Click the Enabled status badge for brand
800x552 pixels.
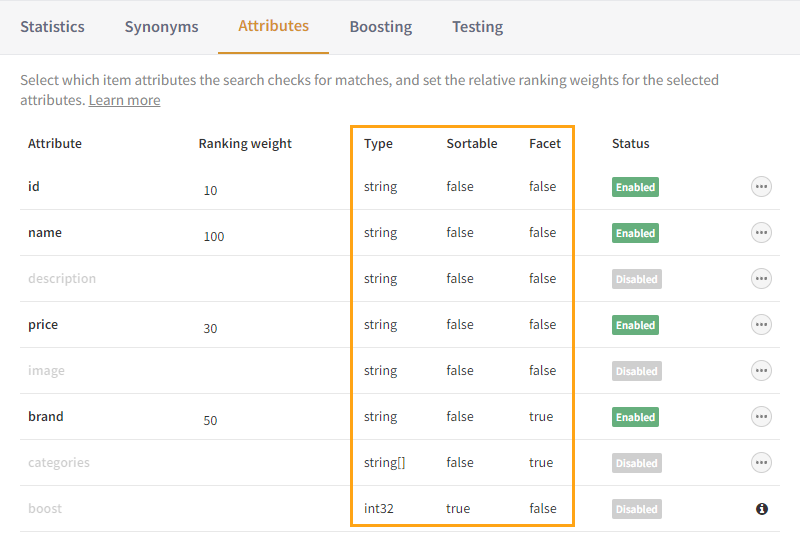tap(635, 417)
